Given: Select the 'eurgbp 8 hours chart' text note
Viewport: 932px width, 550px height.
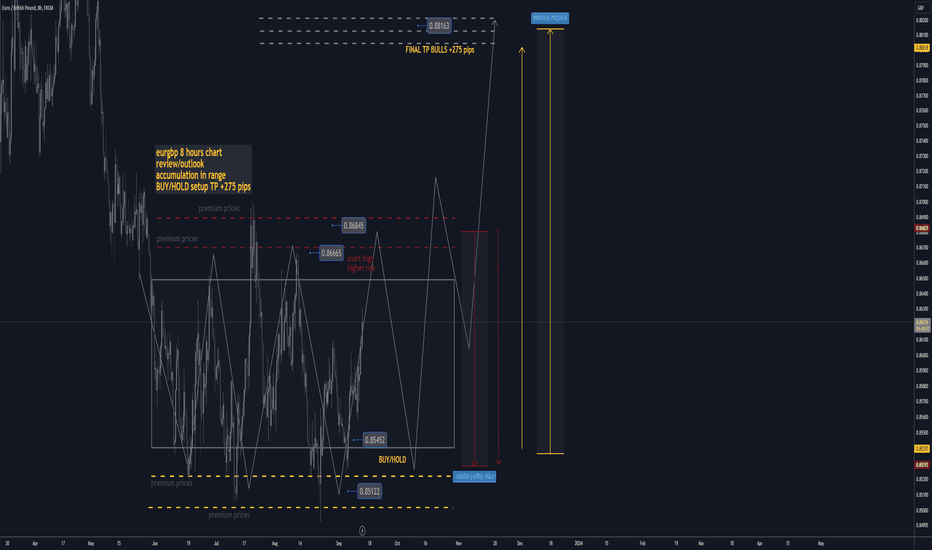Looking at the screenshot, I should (x=203, y=169).
